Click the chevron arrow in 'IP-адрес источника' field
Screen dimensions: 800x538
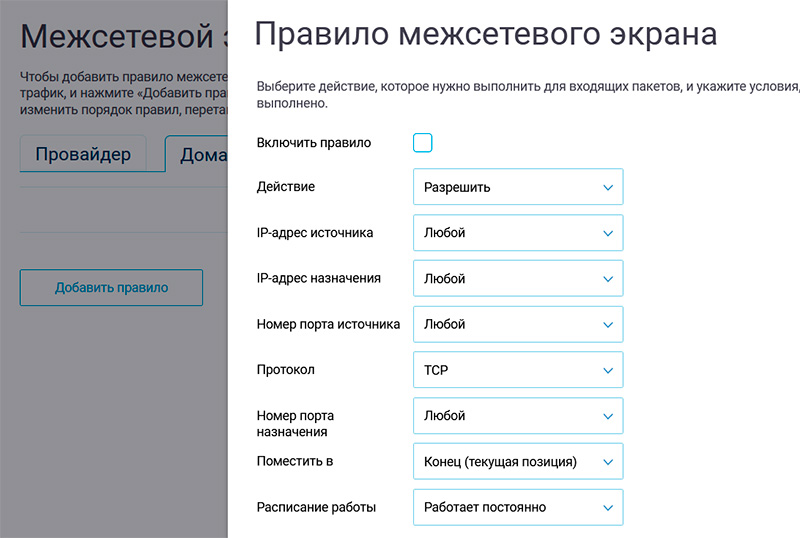coord(607,233)
